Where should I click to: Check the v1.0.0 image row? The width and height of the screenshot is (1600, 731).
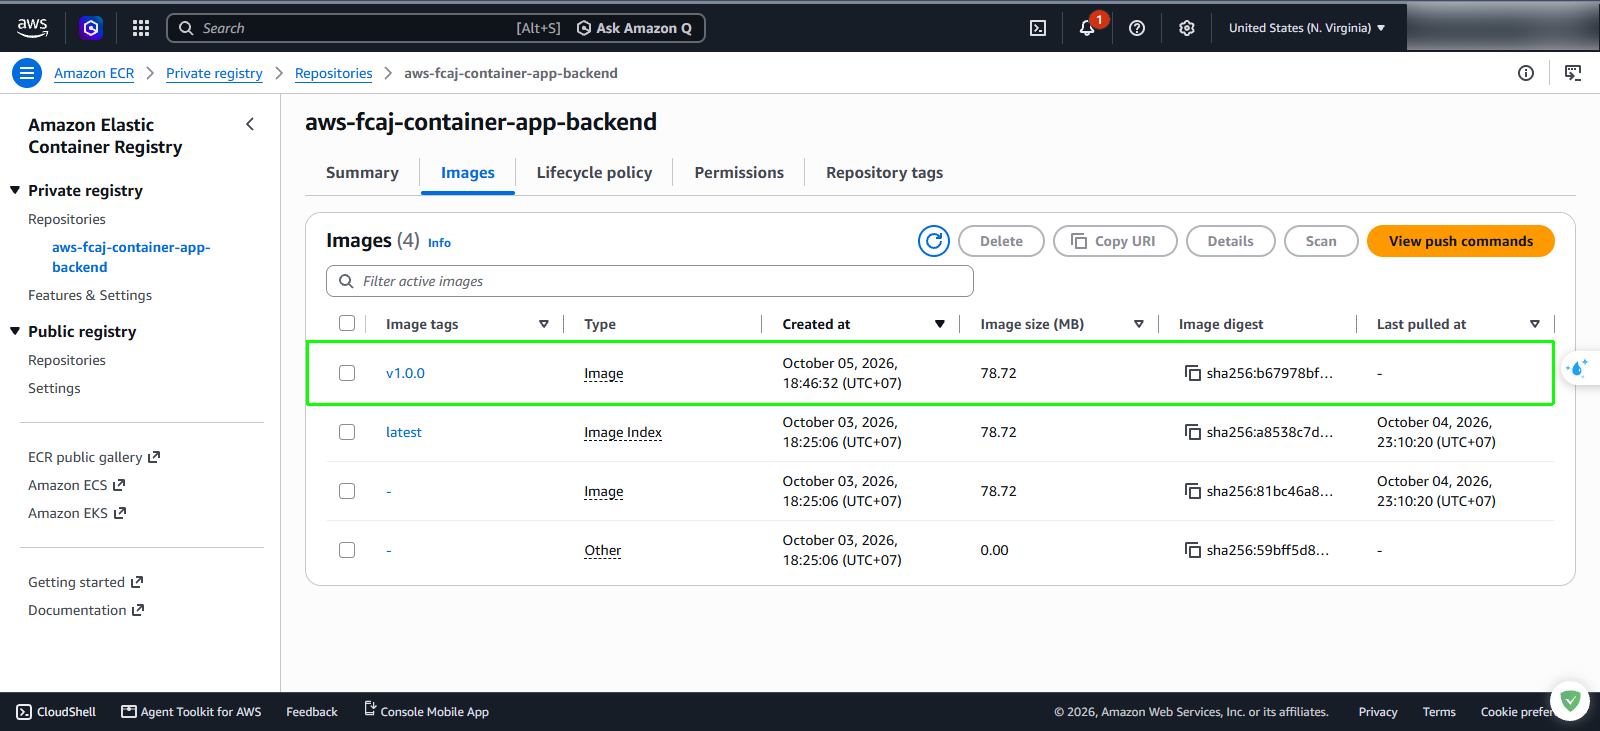347,373
